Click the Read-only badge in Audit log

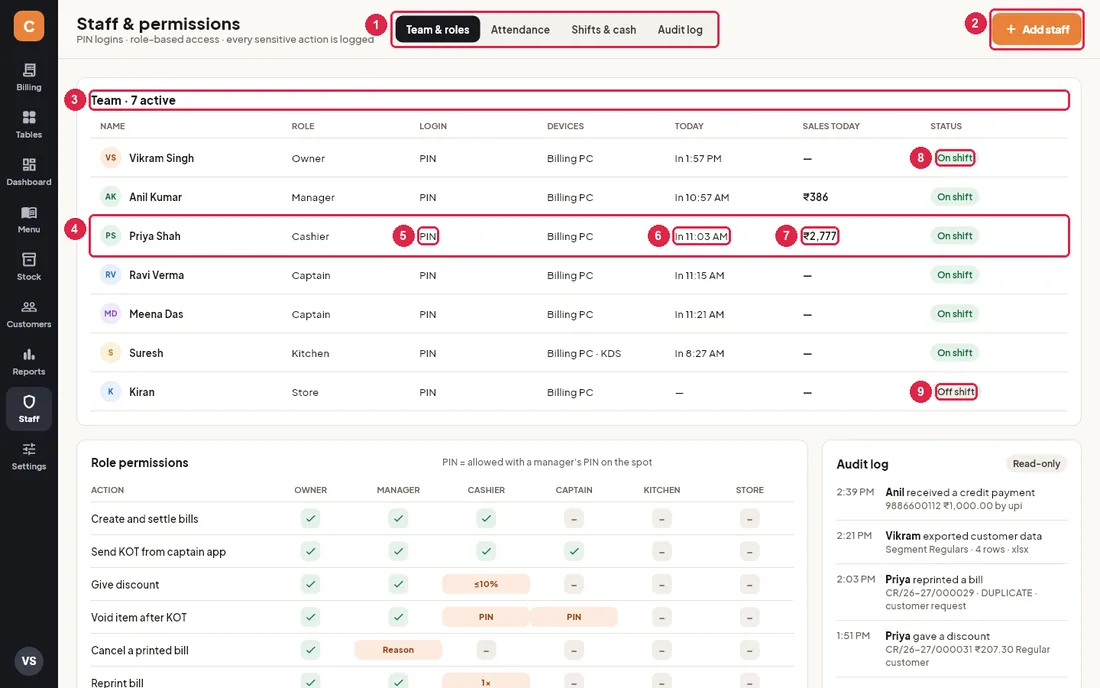click(x=1036, y=464)
